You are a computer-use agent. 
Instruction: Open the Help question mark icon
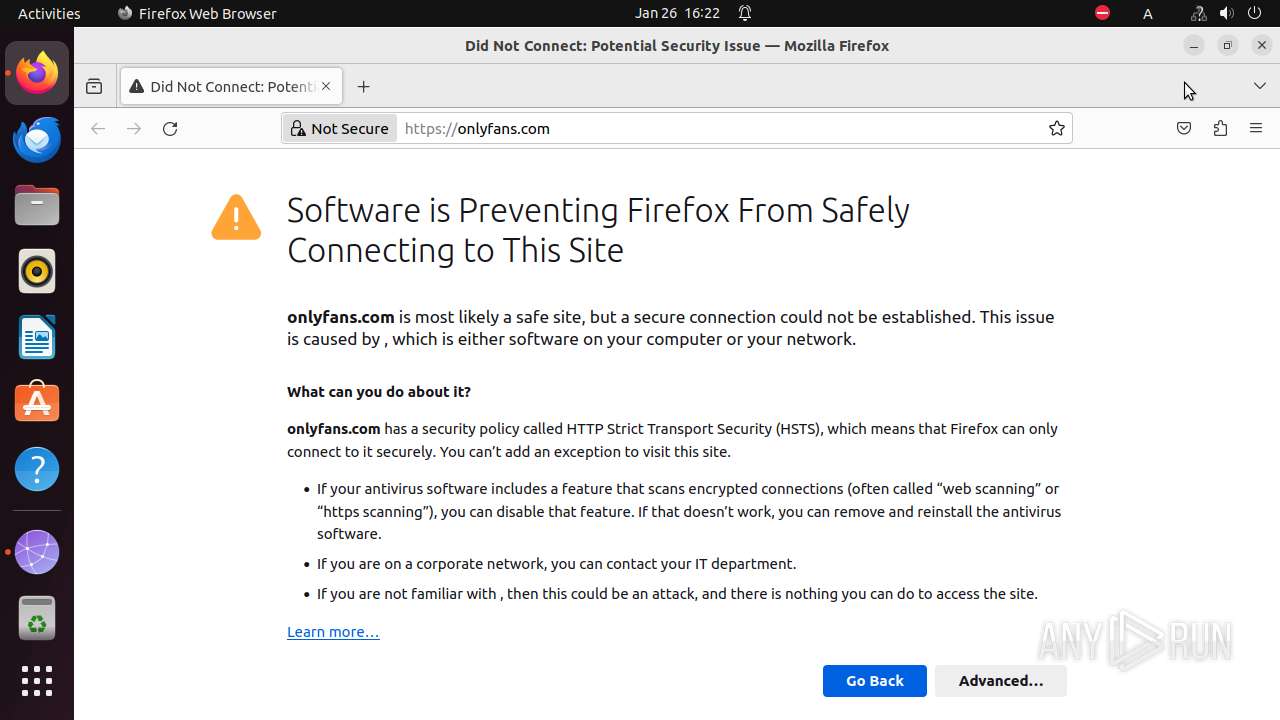[x=37, y=469]
